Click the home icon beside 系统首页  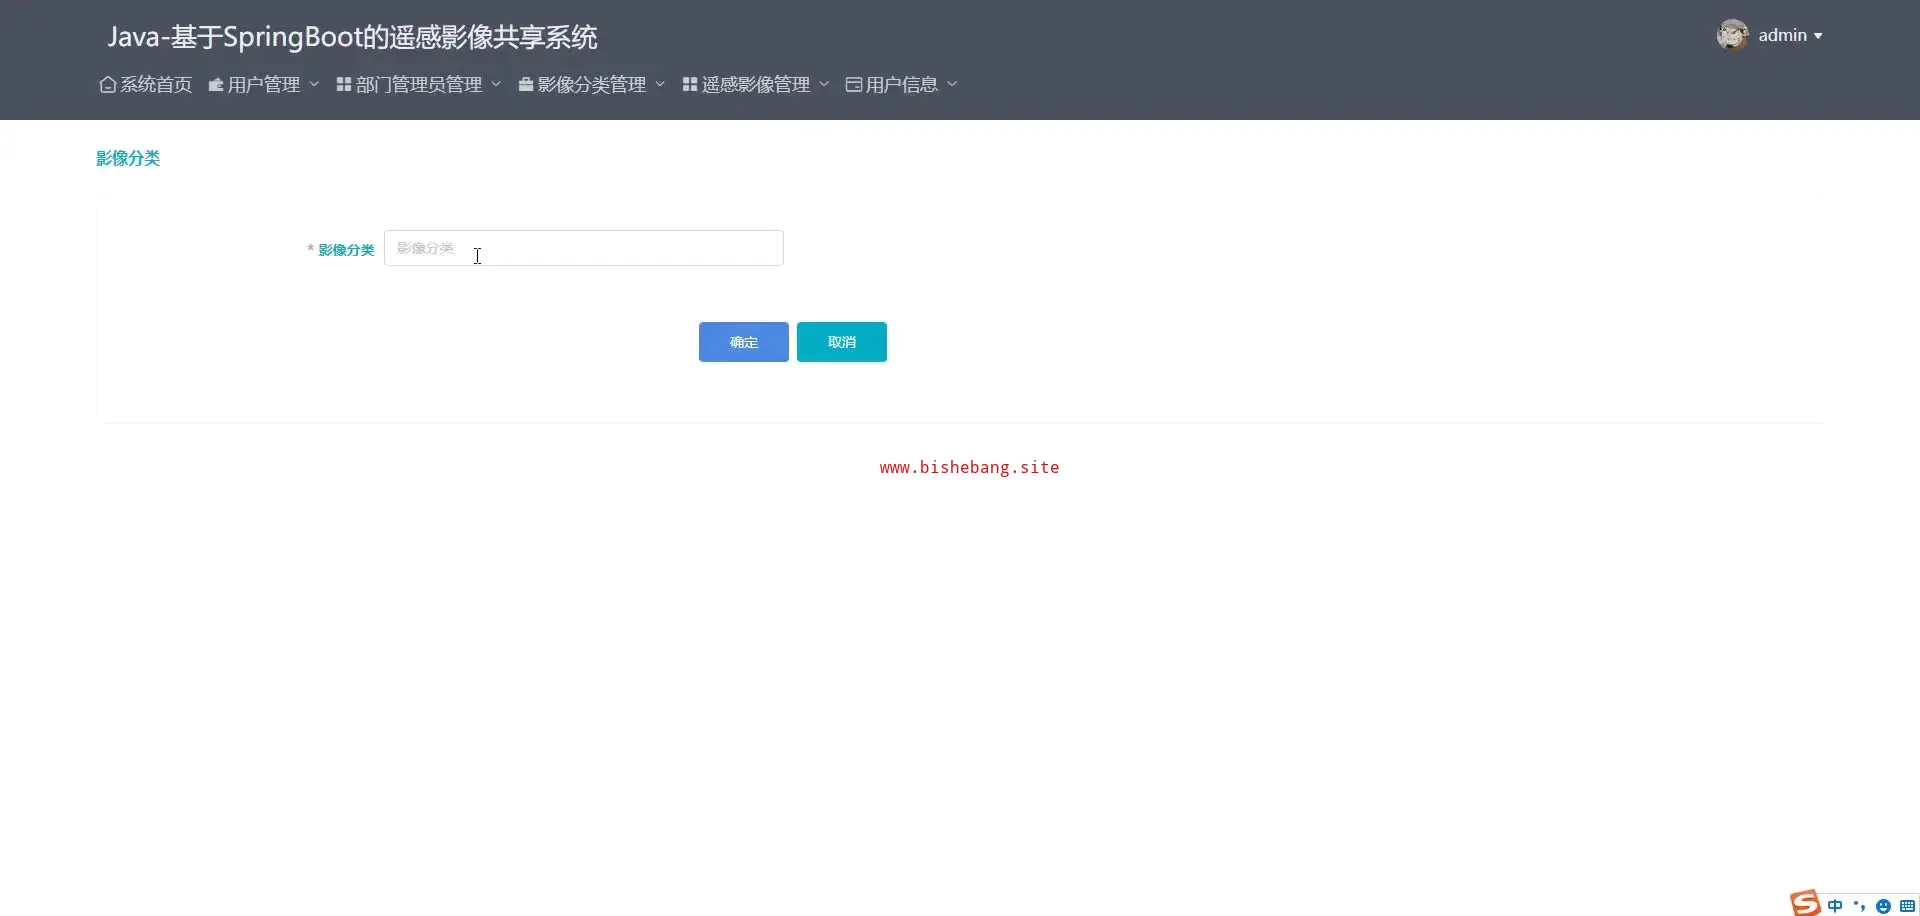pos(107,85)
